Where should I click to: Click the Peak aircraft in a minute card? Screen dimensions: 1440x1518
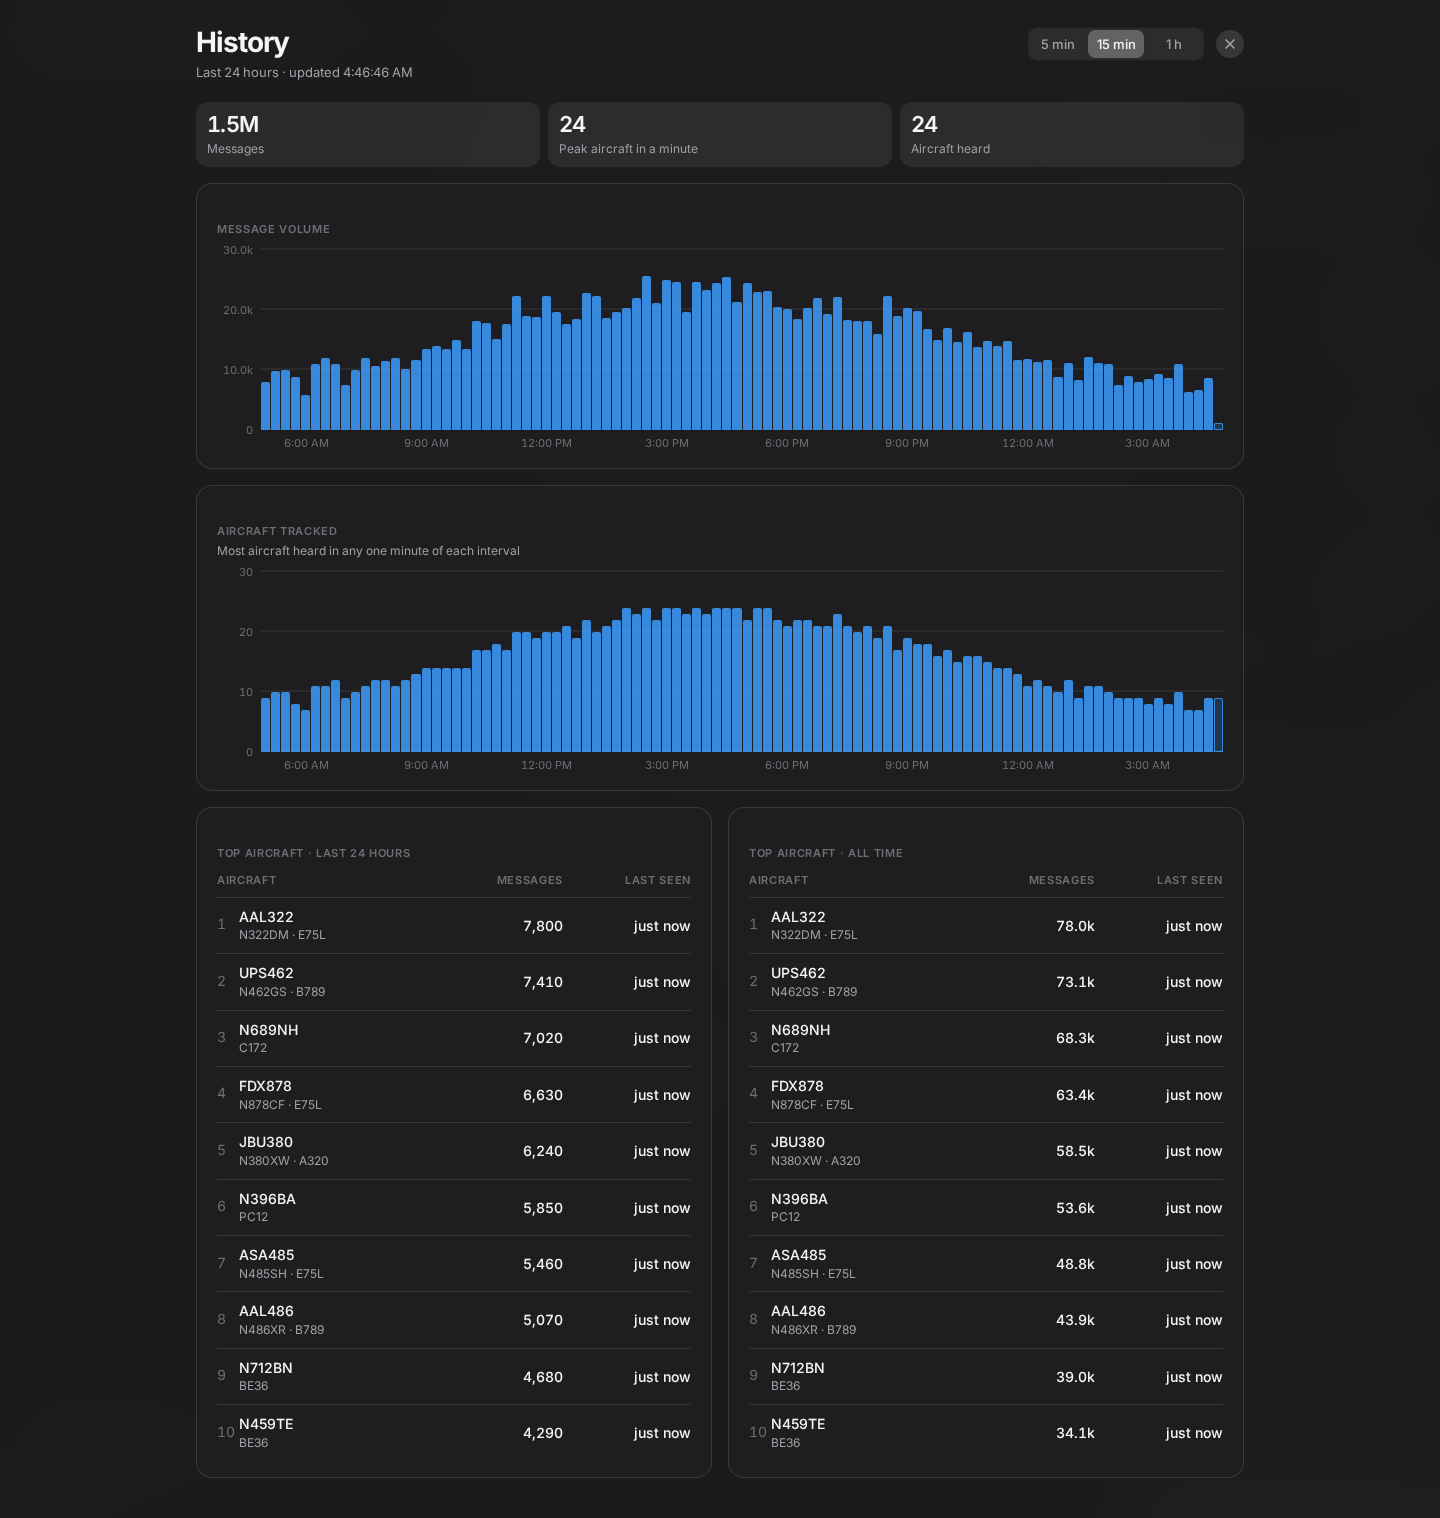click(720, 134)
